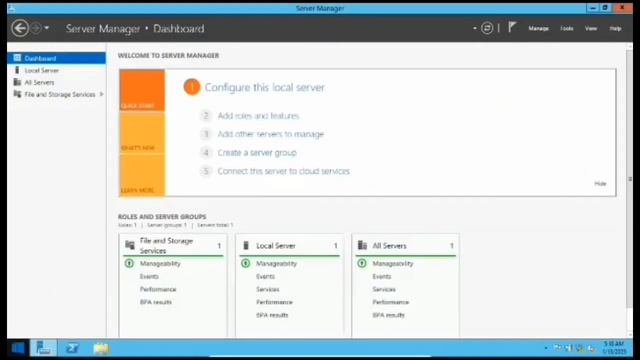The image size is (640, 360).
Task: Click the orange step 1 circle
Action: [x=192, y=87]
